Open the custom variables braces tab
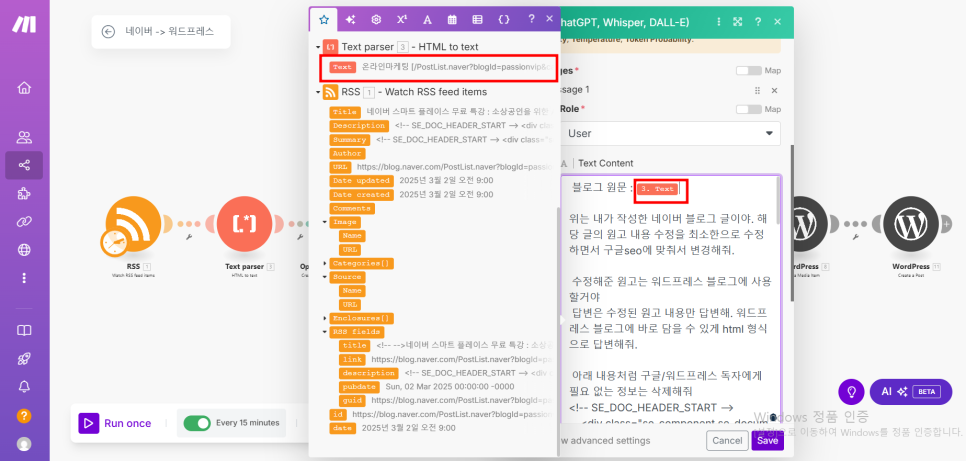 (x=503, y=19)
